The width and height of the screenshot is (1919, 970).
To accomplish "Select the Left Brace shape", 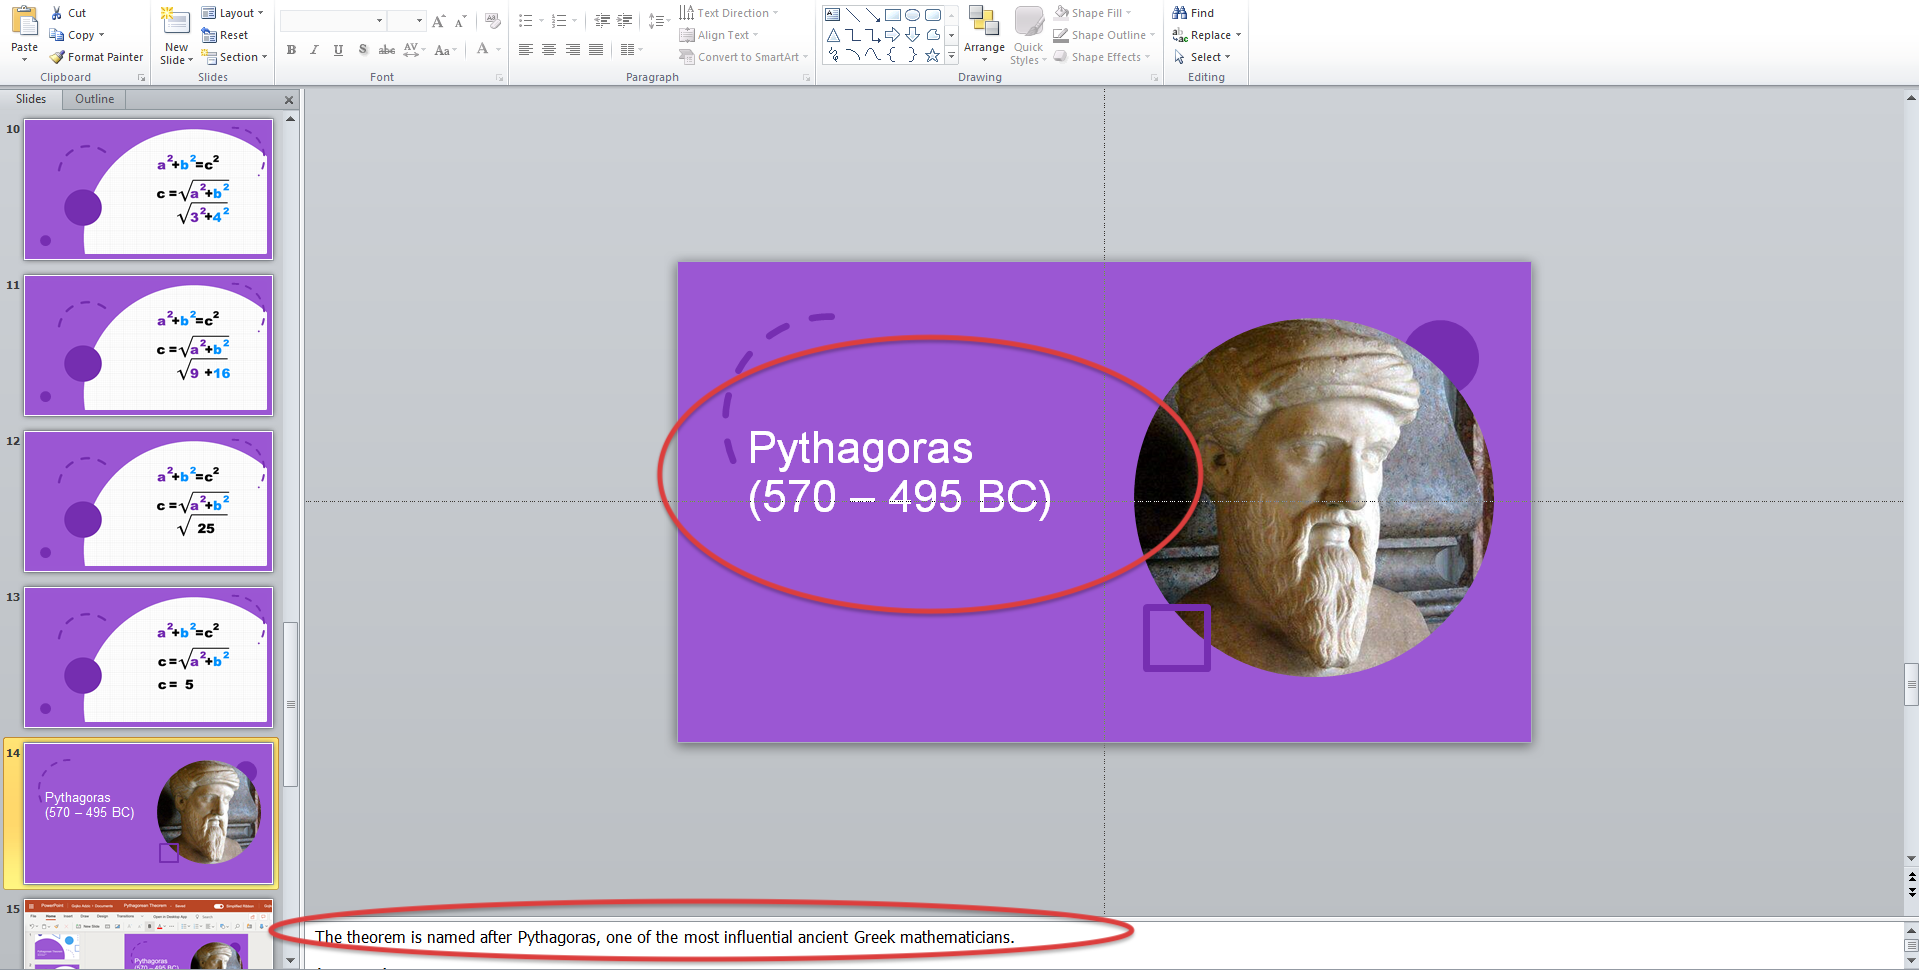I will tap(893, 55).
